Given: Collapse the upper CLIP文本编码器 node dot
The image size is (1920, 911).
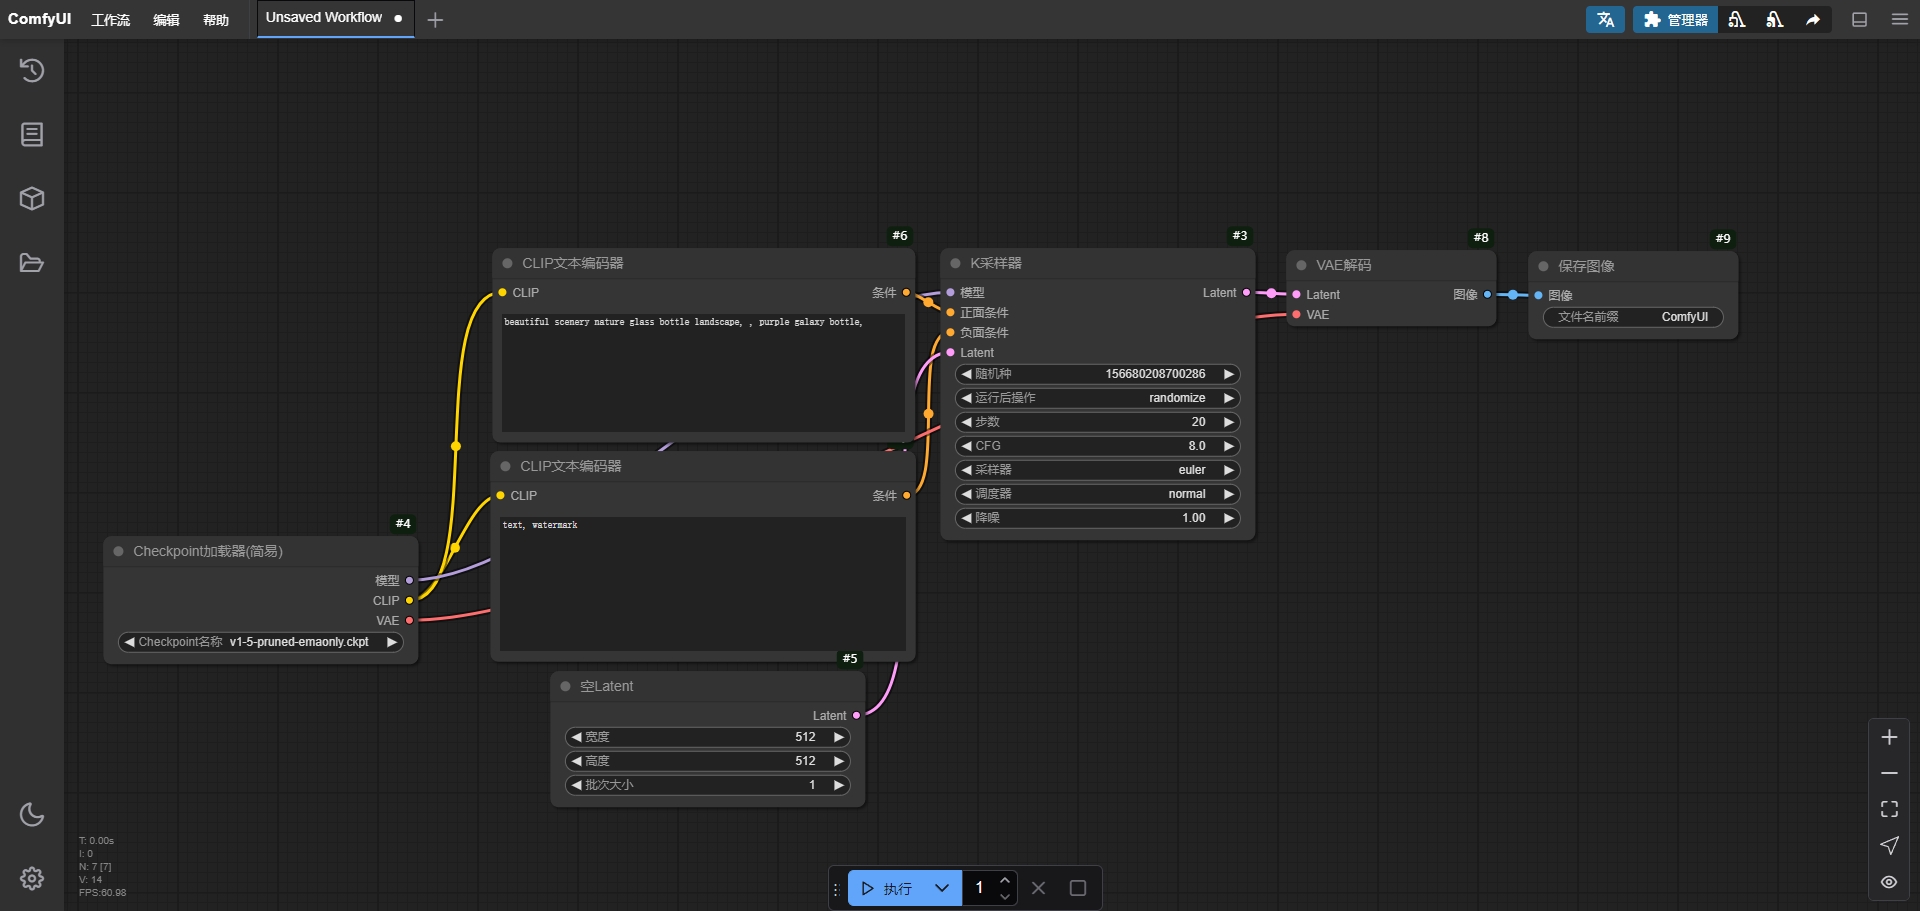Looking at the screenshot, I should 507,263.
